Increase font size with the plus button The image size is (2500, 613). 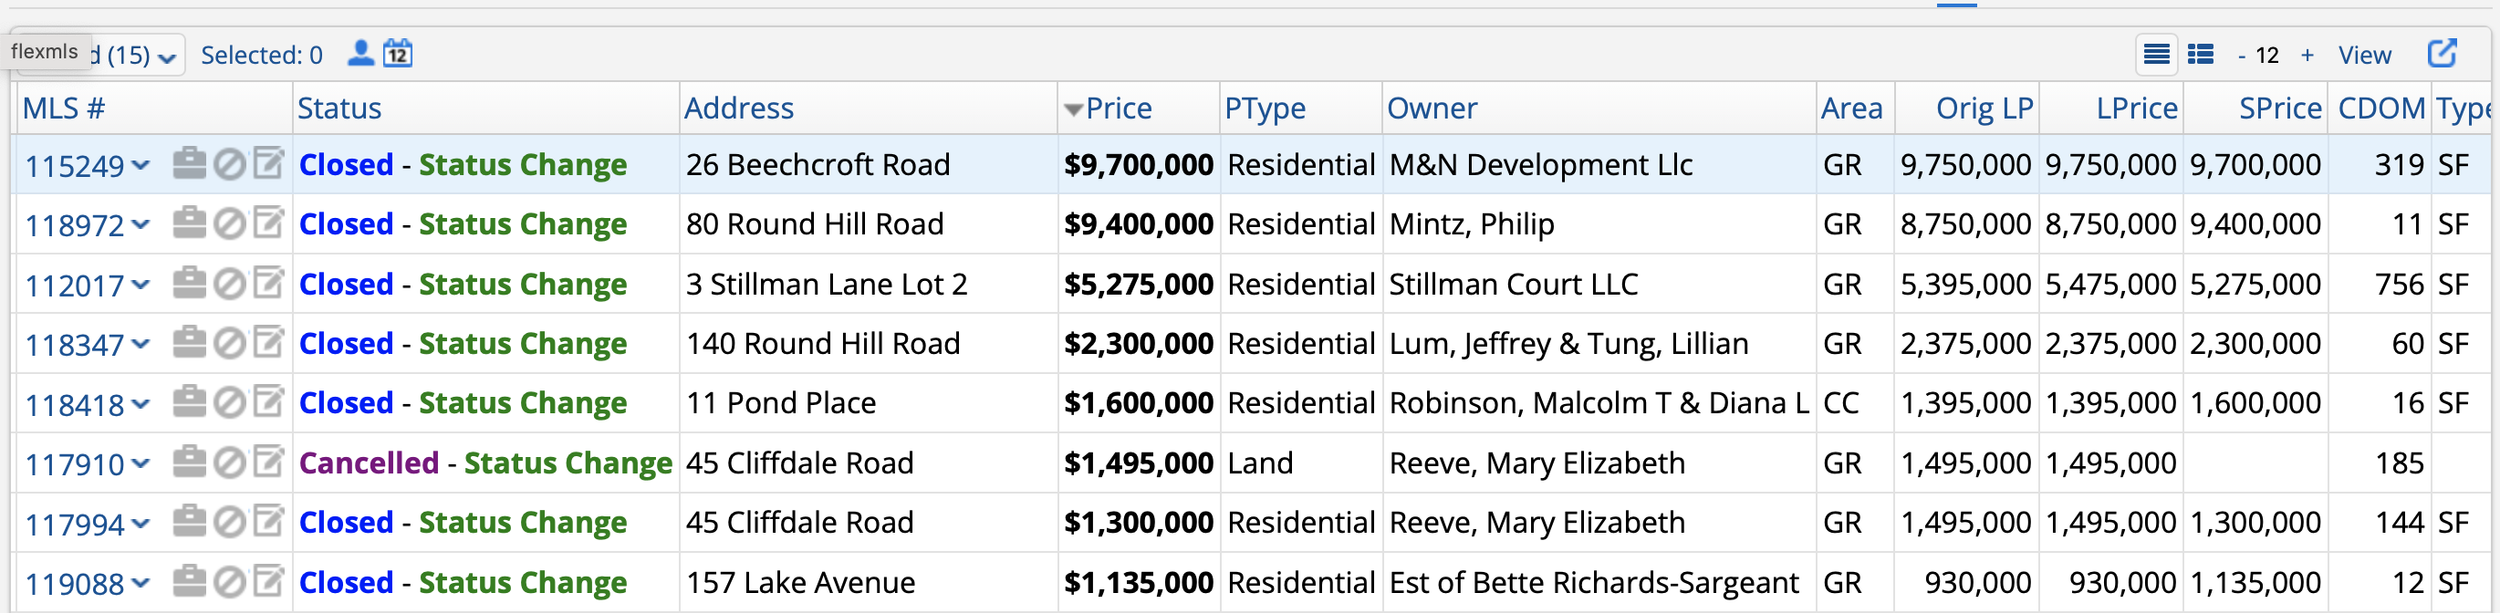[x=2307, y=55]
